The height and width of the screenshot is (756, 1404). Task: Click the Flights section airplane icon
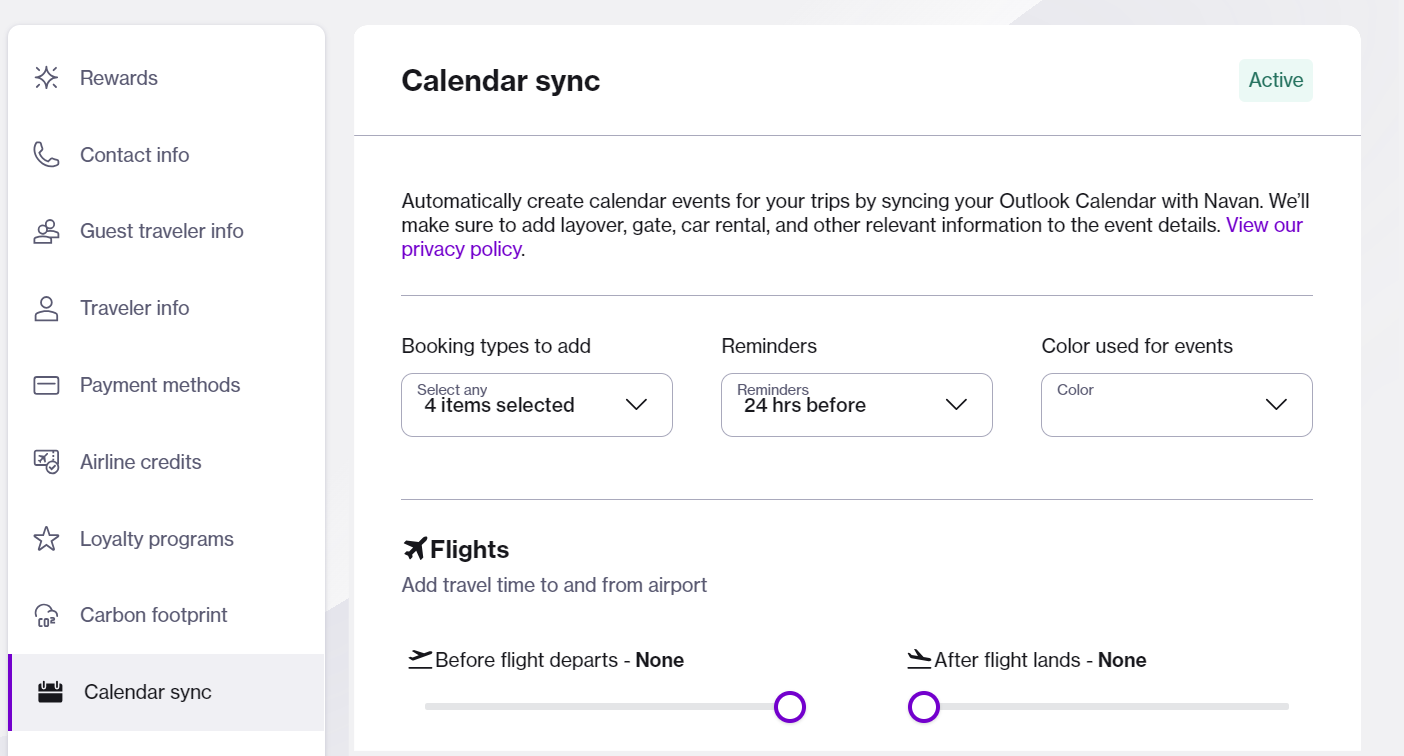tap(414, 549)
